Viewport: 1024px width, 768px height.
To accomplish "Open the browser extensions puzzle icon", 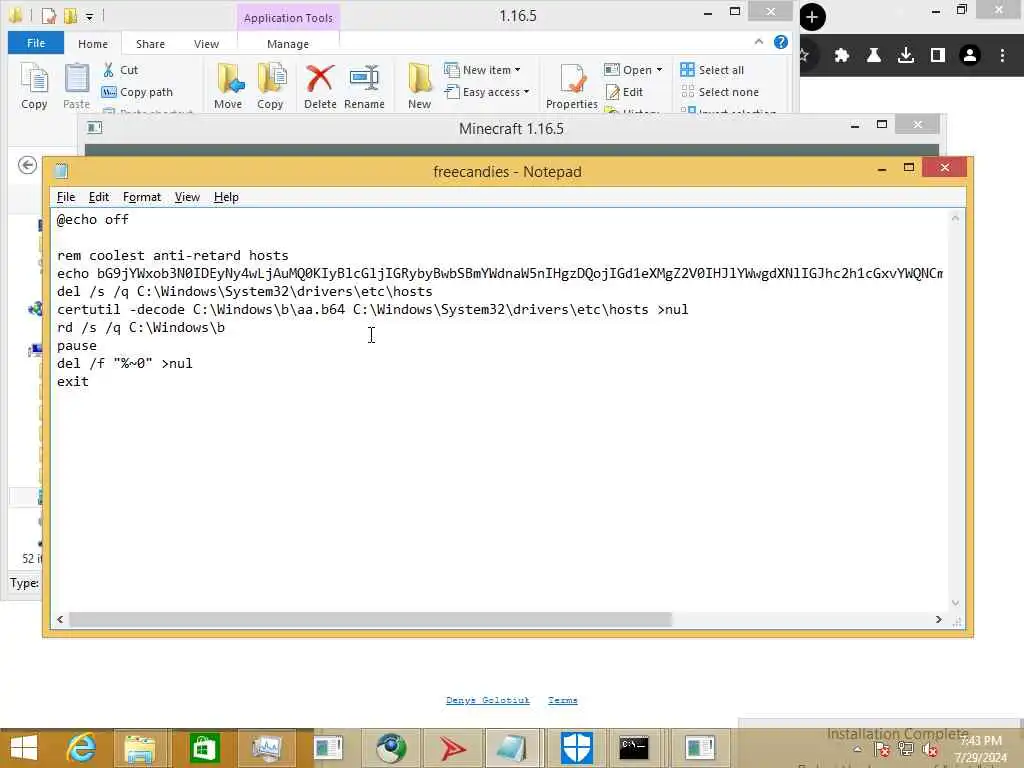I will 842,56.
